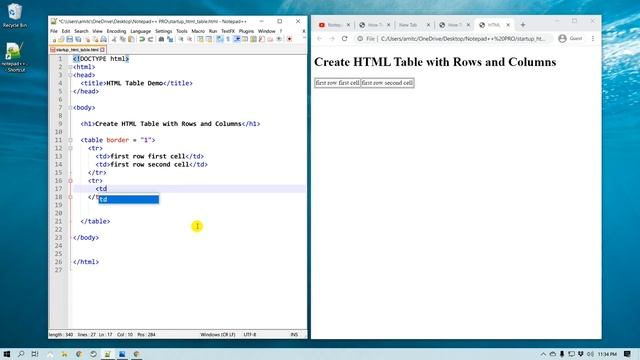The width and height of the screenshot is (640, 360).
Task: Click 'UTF-8' encoding in the status bar
Action: coord(250,334)
